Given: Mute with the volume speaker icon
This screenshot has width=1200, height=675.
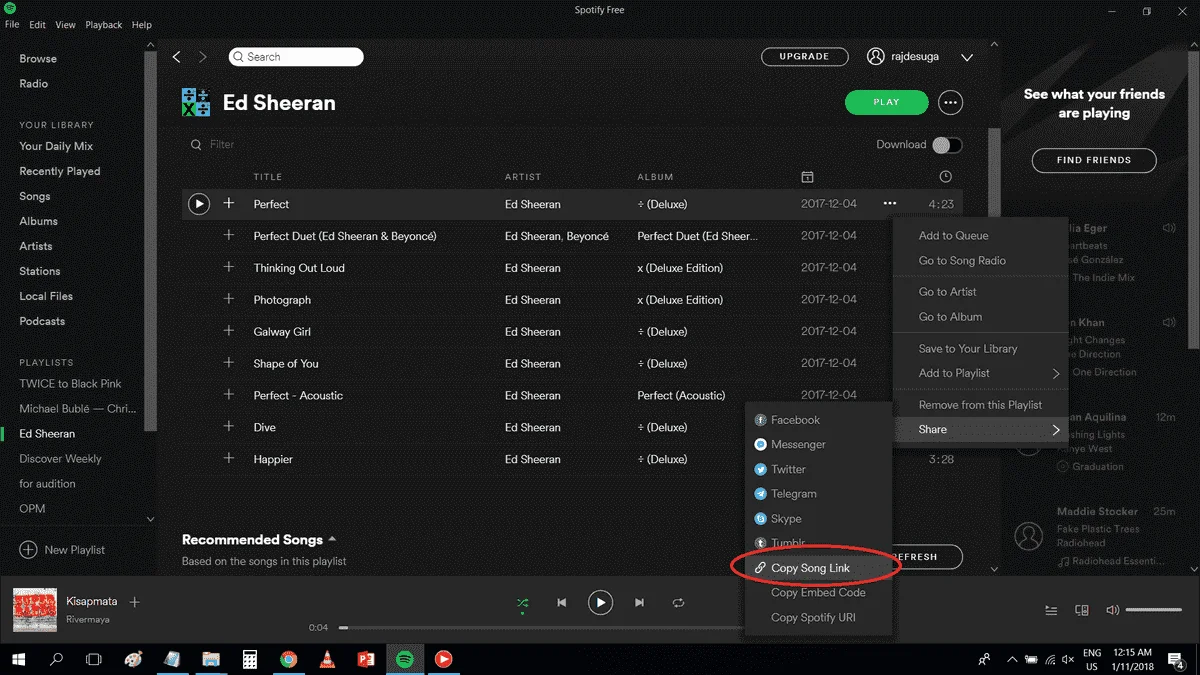Looking at the screenshot, I should pyautogui.click(x=1112, y=610).
